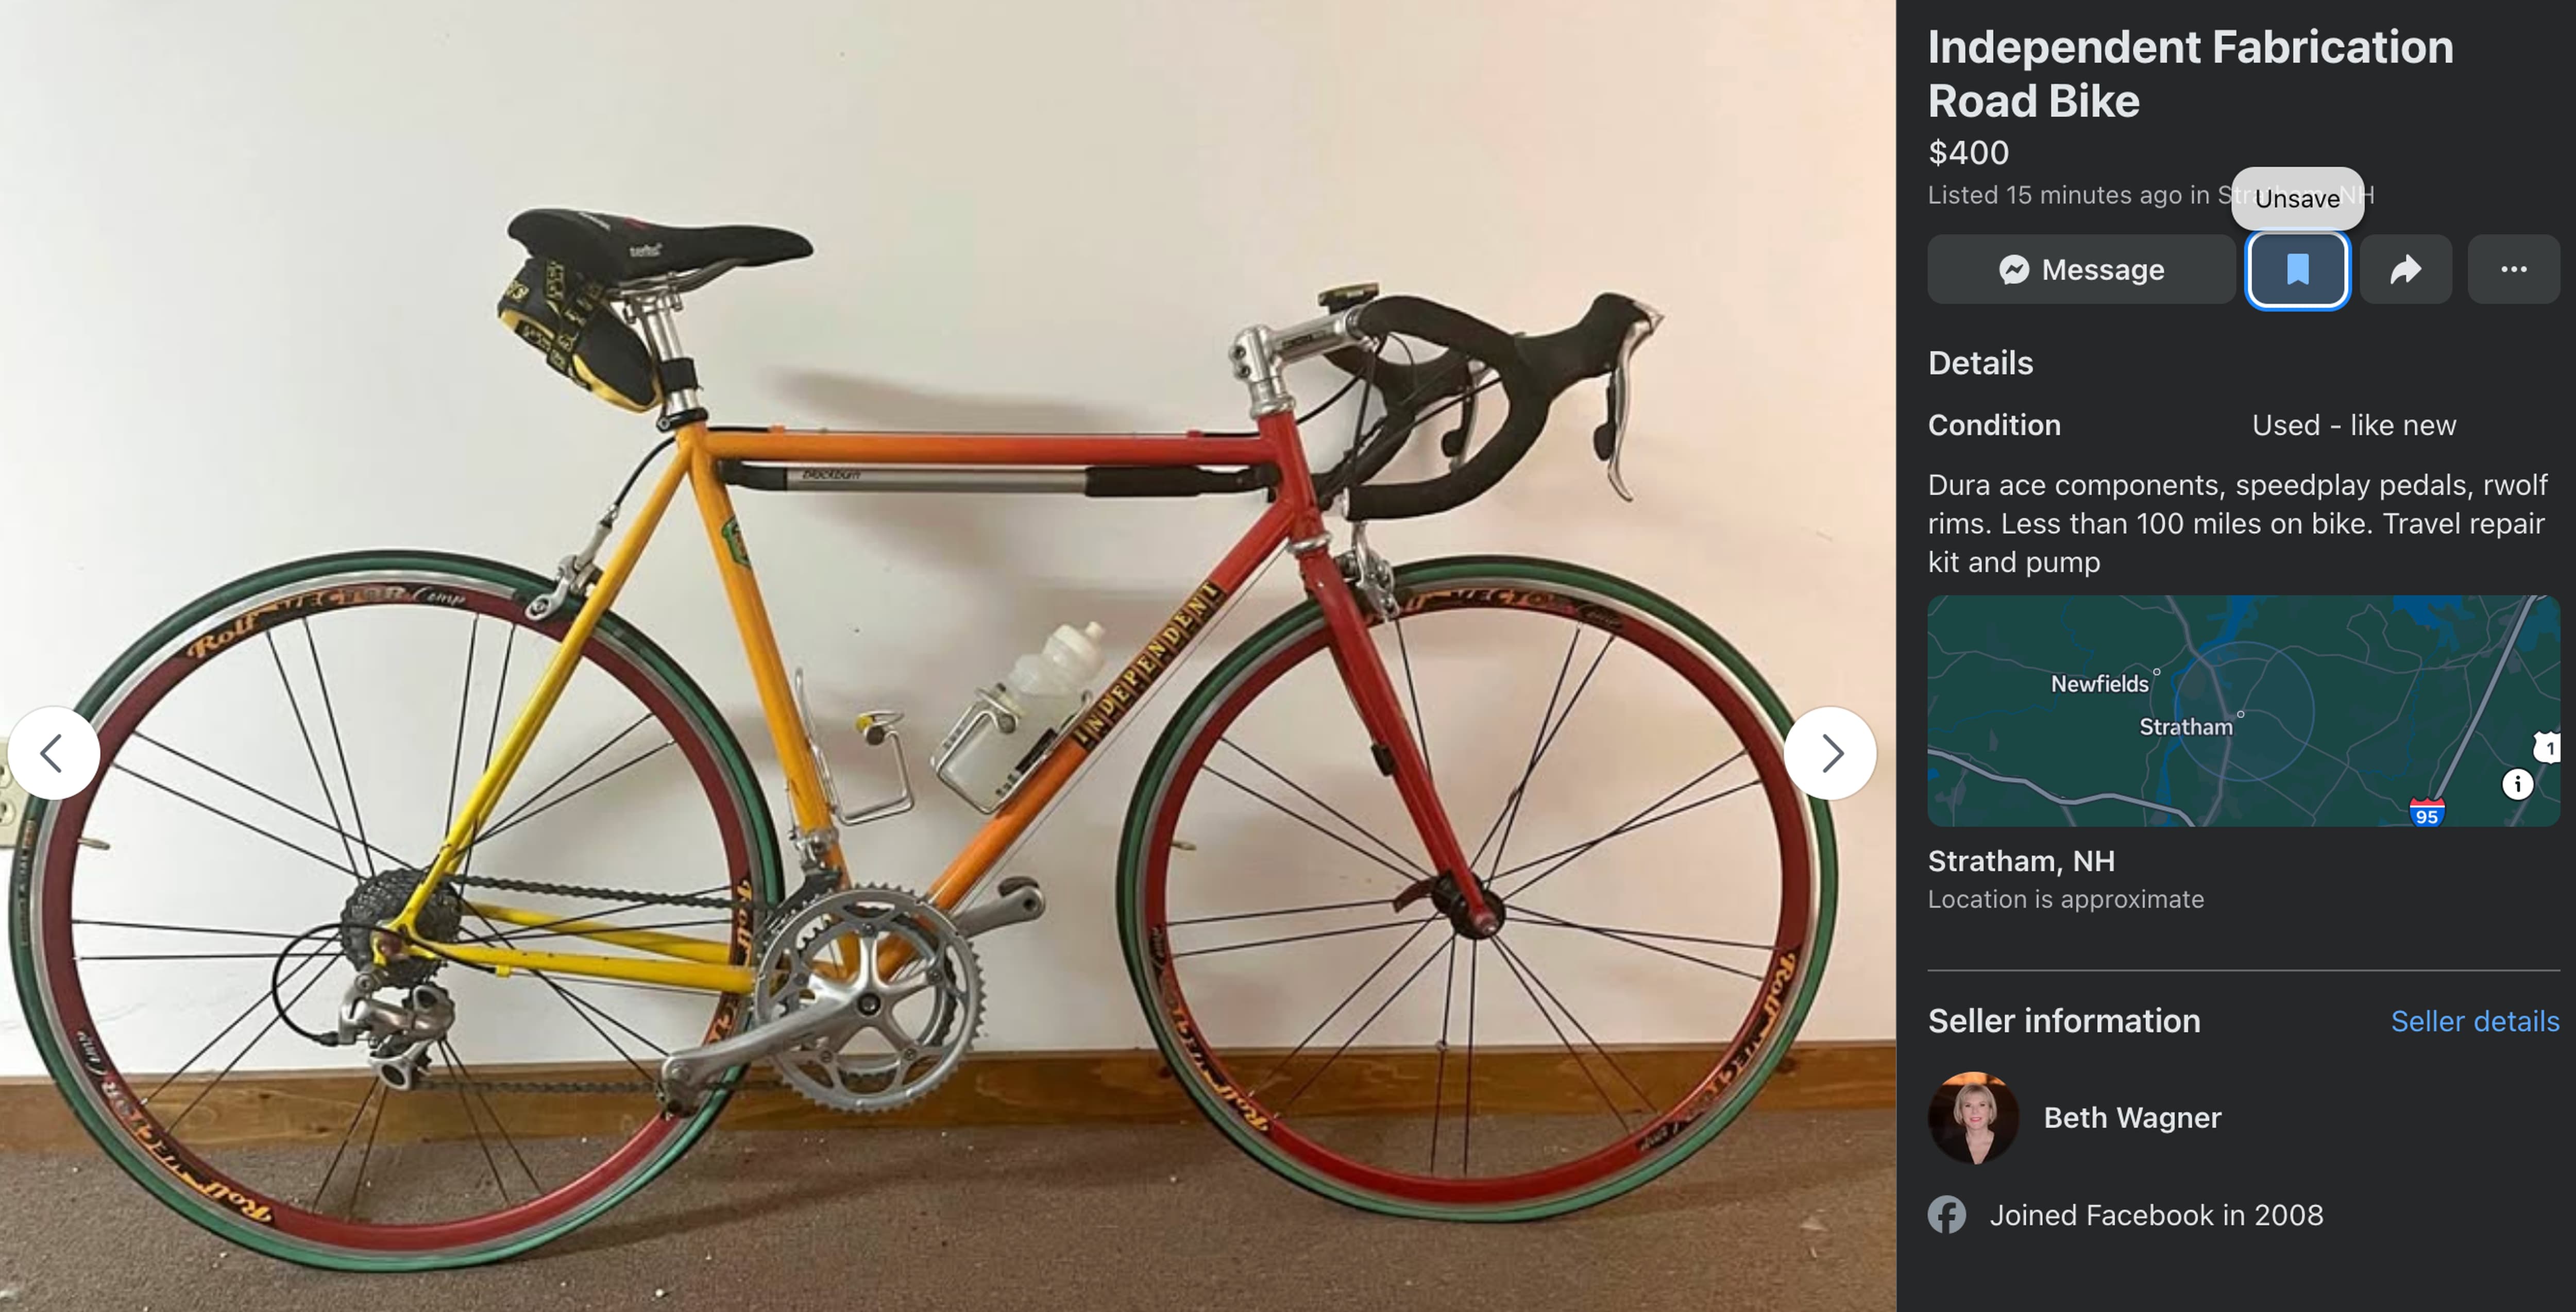Image resolution: width=2576 pixels, height=1312 pixels.
Task: Click the I-95 highway shield on map
Action: point(2427,812)
